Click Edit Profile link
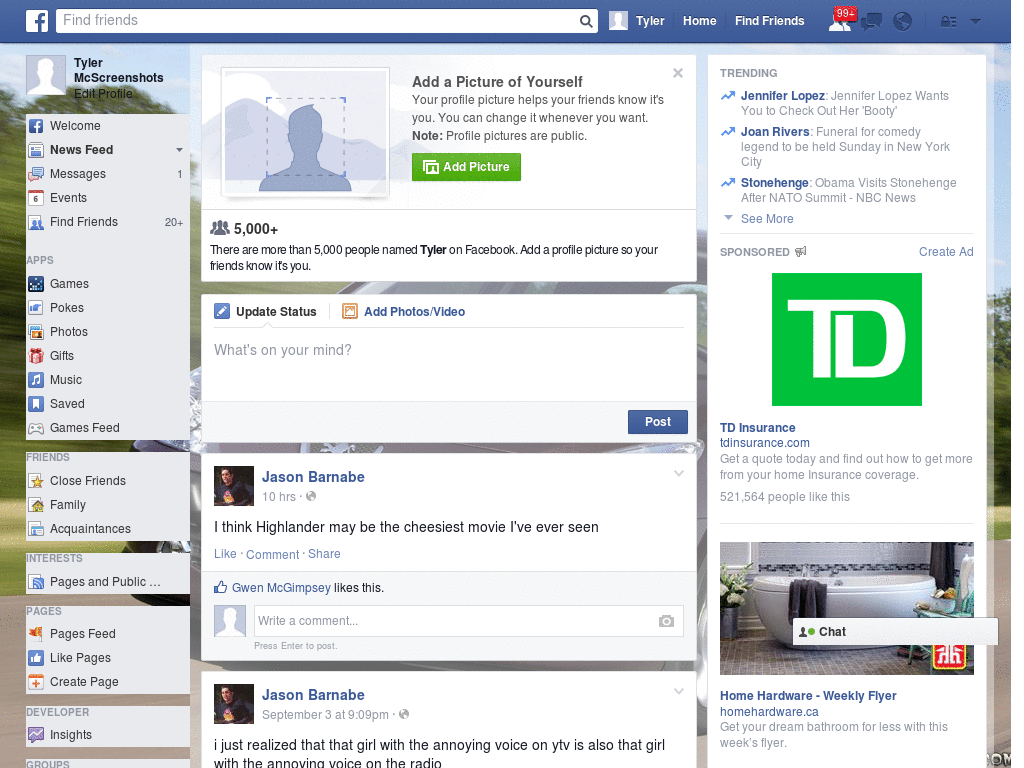 pos(103,93)
